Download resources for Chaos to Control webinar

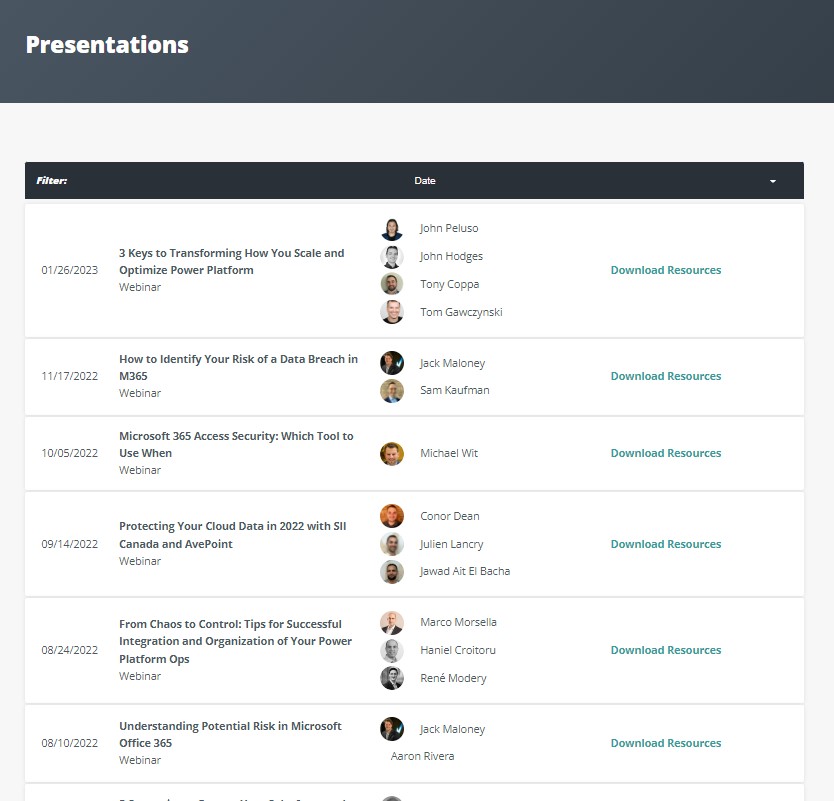[x=665, y=650]
